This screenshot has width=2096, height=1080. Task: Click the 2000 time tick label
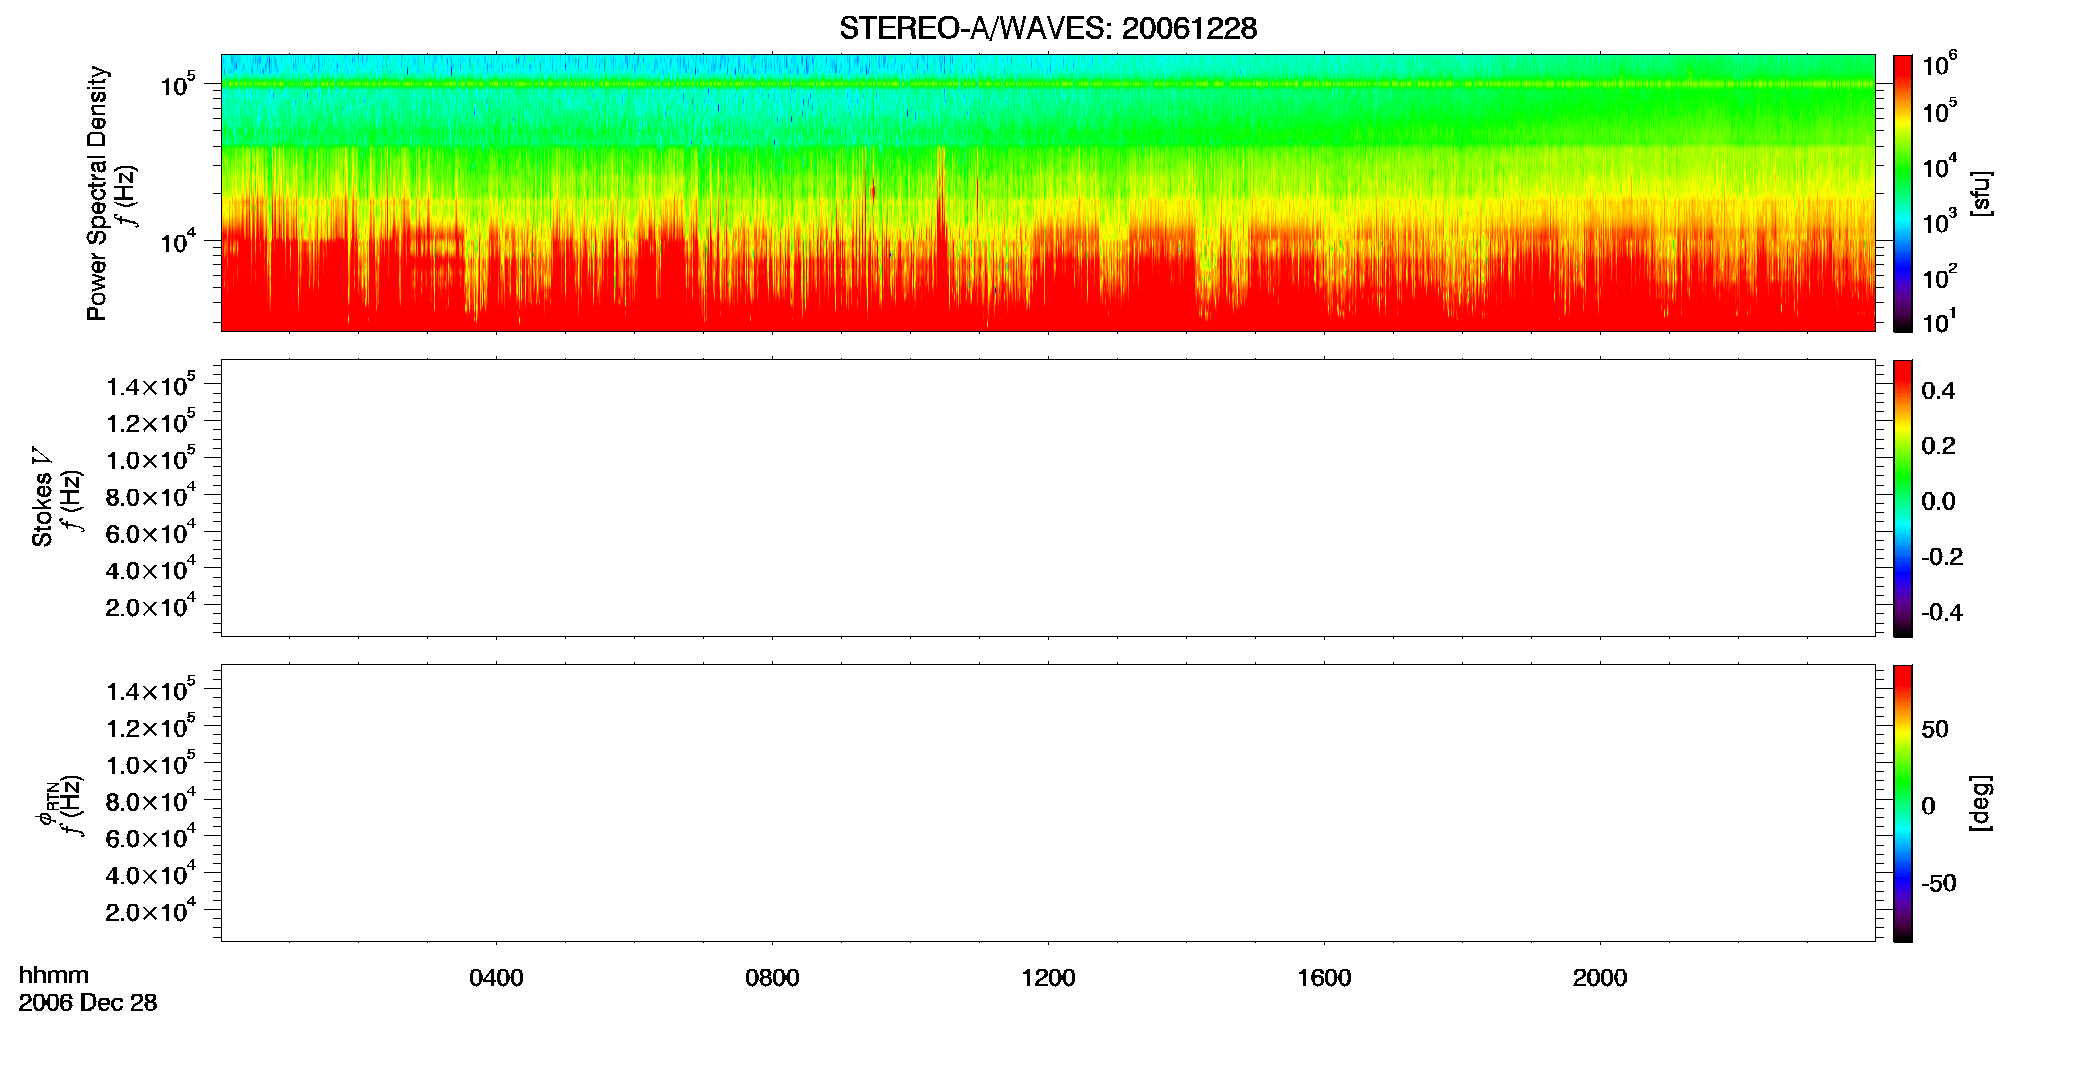[x=1600, y=978]
